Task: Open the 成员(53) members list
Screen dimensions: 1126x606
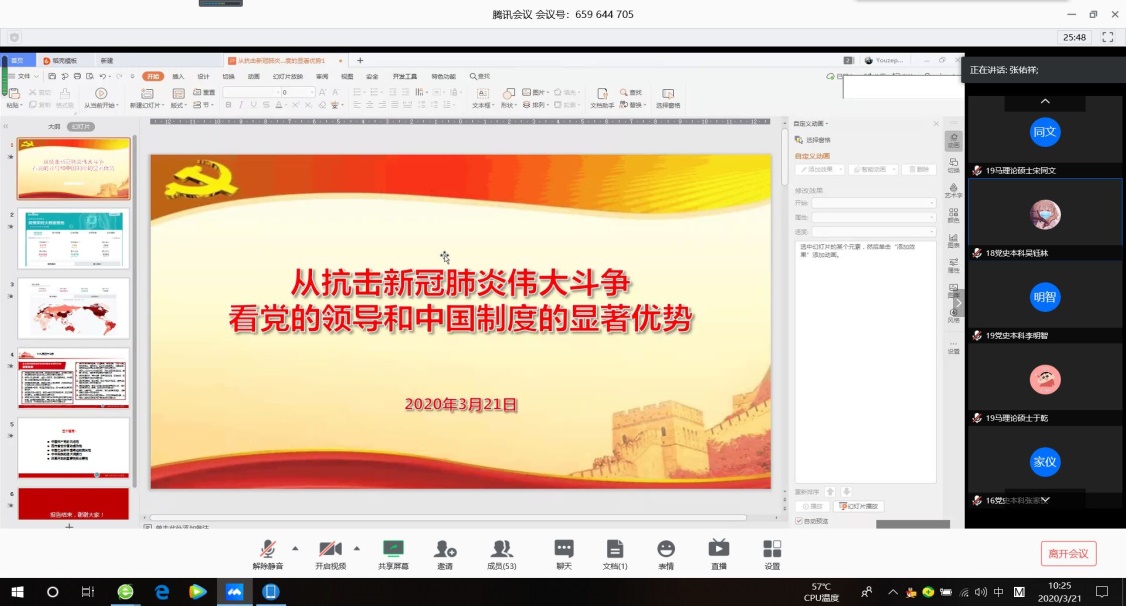Action: [x=501, y=549]
